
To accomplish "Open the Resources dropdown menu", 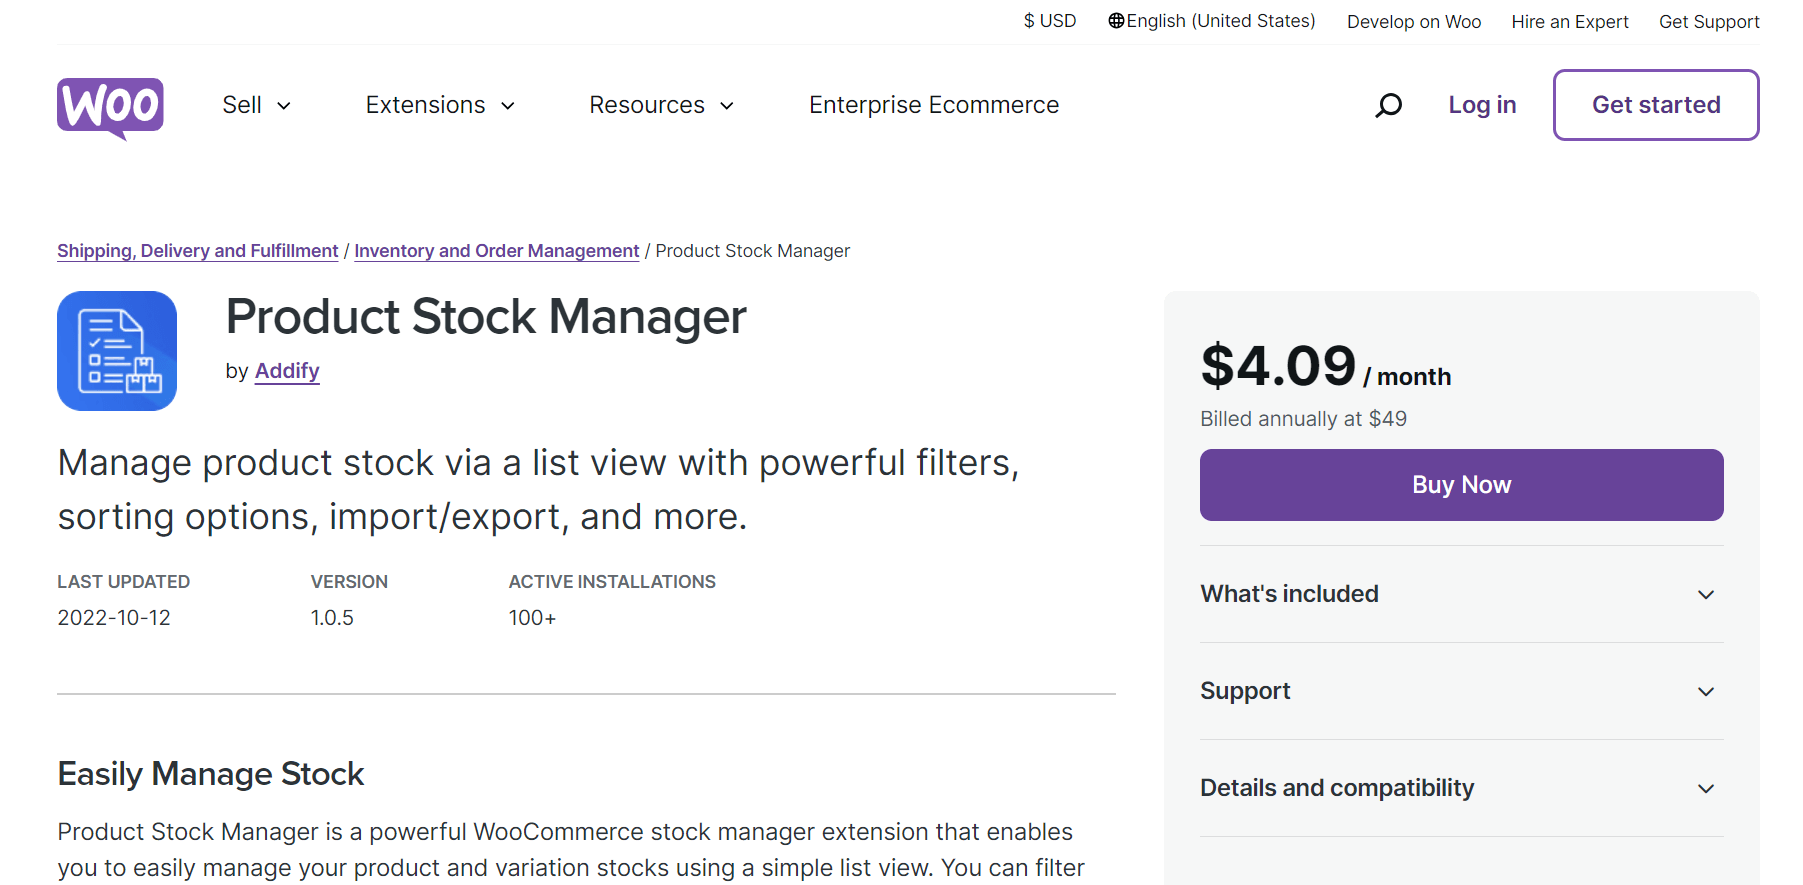I will (661, 105).
